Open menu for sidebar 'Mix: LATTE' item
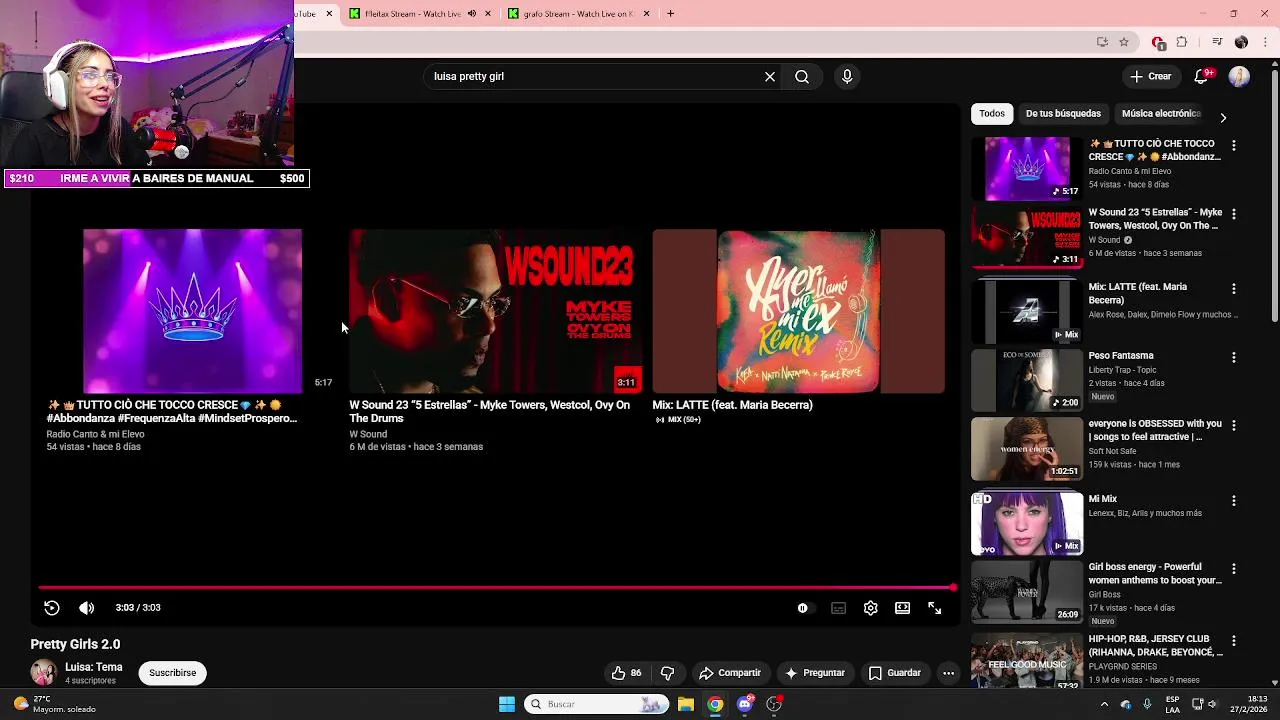The width and height of the screenshot is (1280, 720). coord(1234,289)
